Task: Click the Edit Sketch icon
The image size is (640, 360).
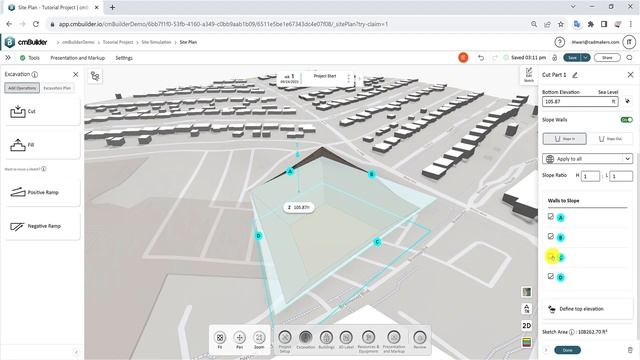Action: click(529, 75)
